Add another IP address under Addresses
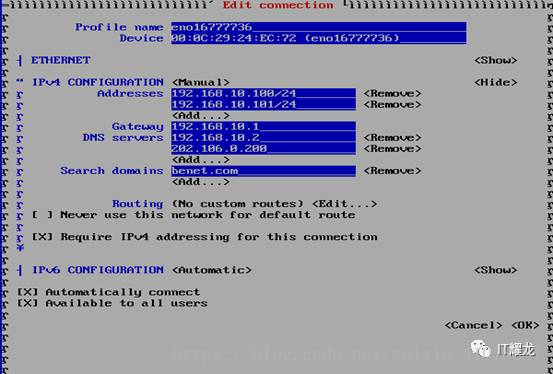The width and height of the screenshot is (553, 374). click(201, 115)
